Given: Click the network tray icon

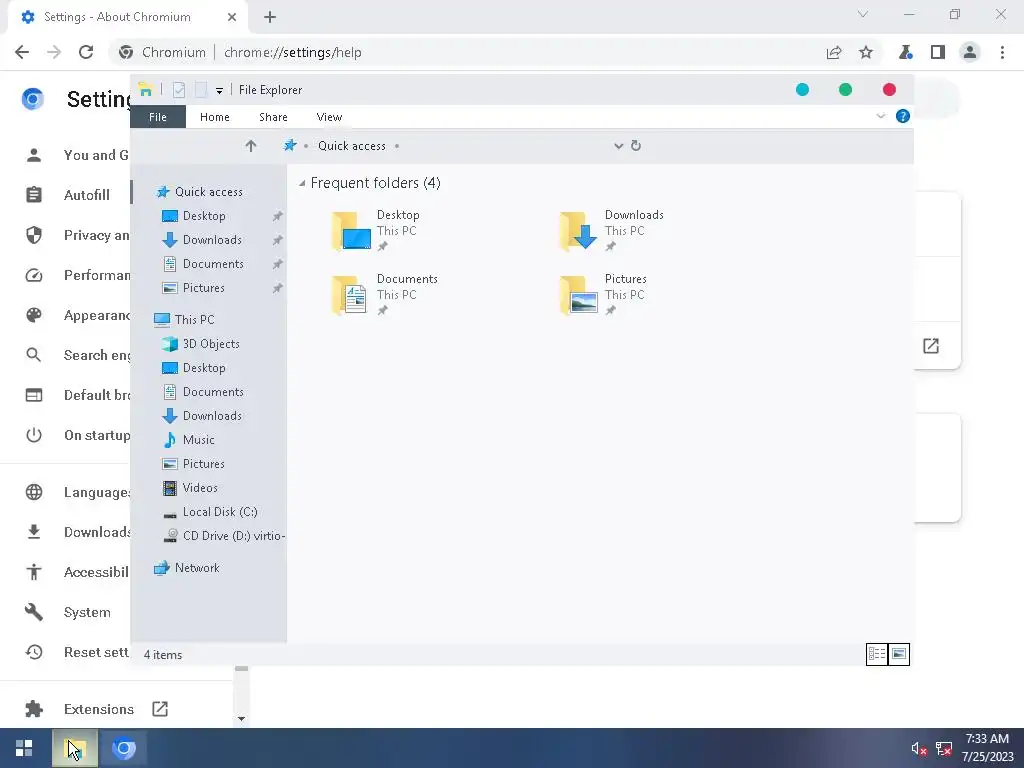Looking at the screenshot, I should point(944,749).
